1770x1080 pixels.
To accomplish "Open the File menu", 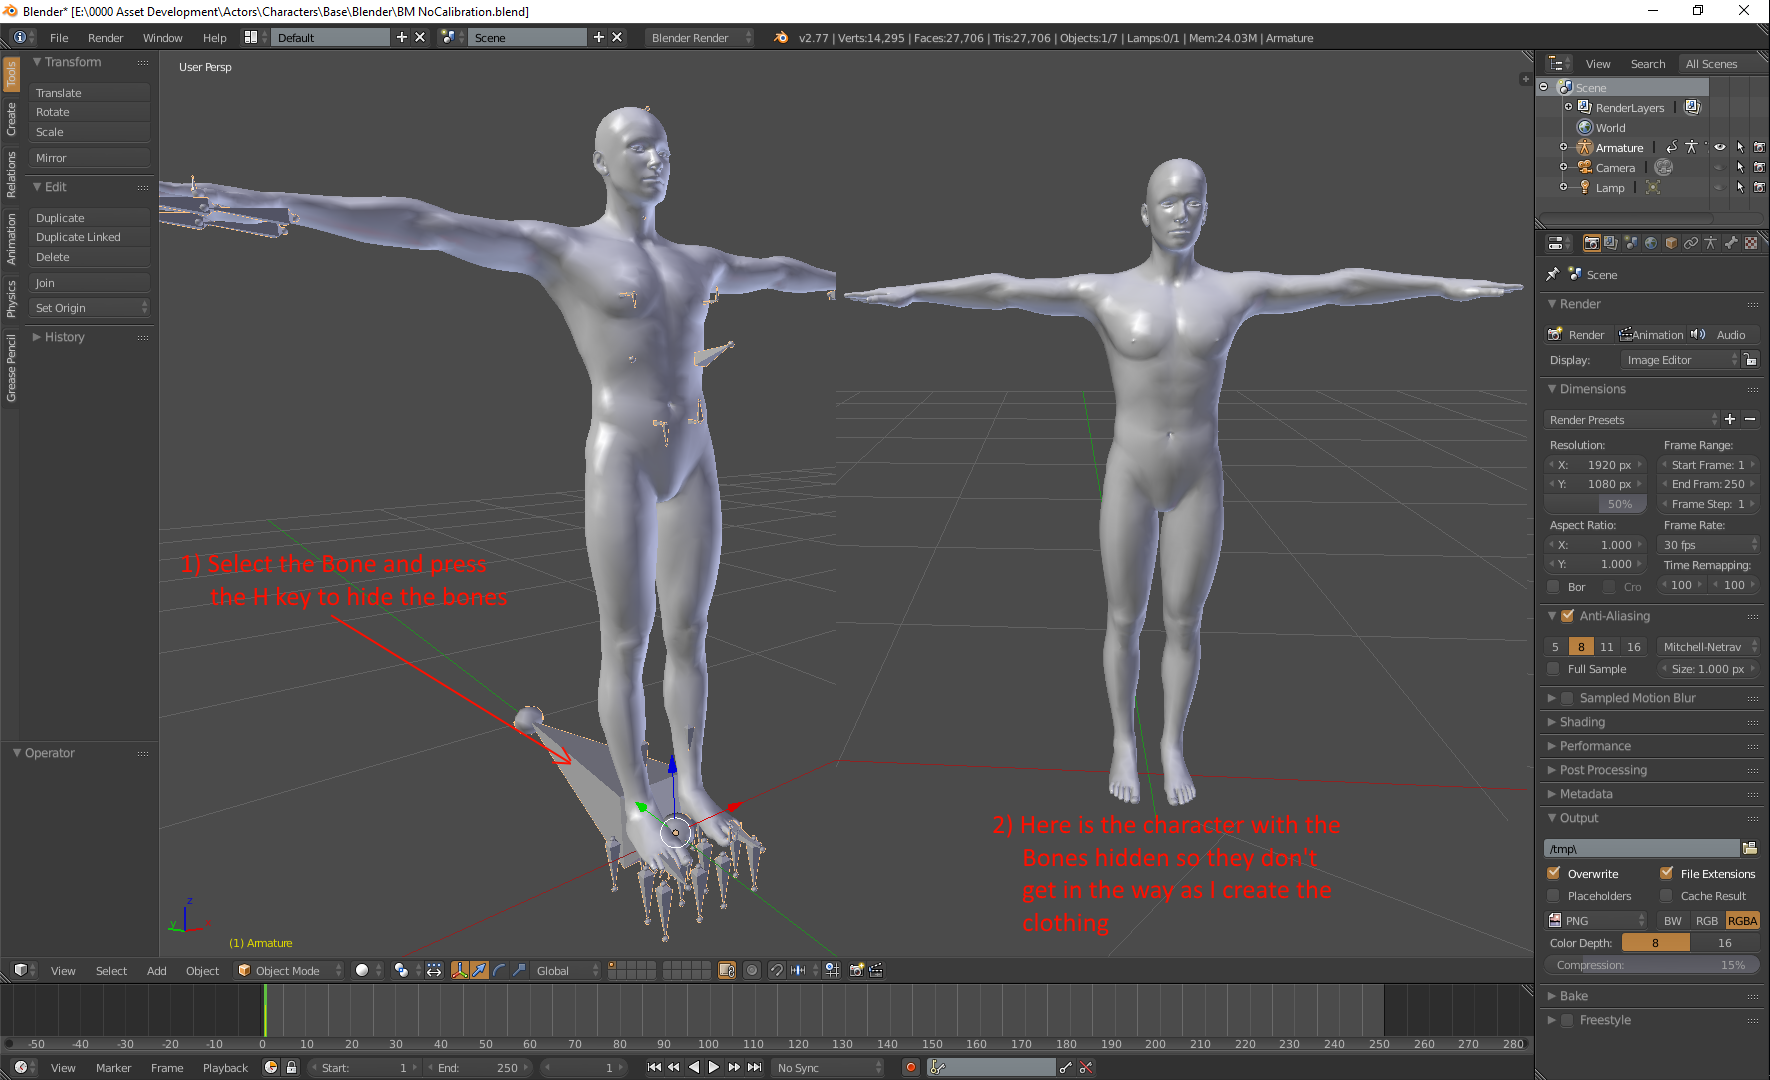I will tap(59, 37).
